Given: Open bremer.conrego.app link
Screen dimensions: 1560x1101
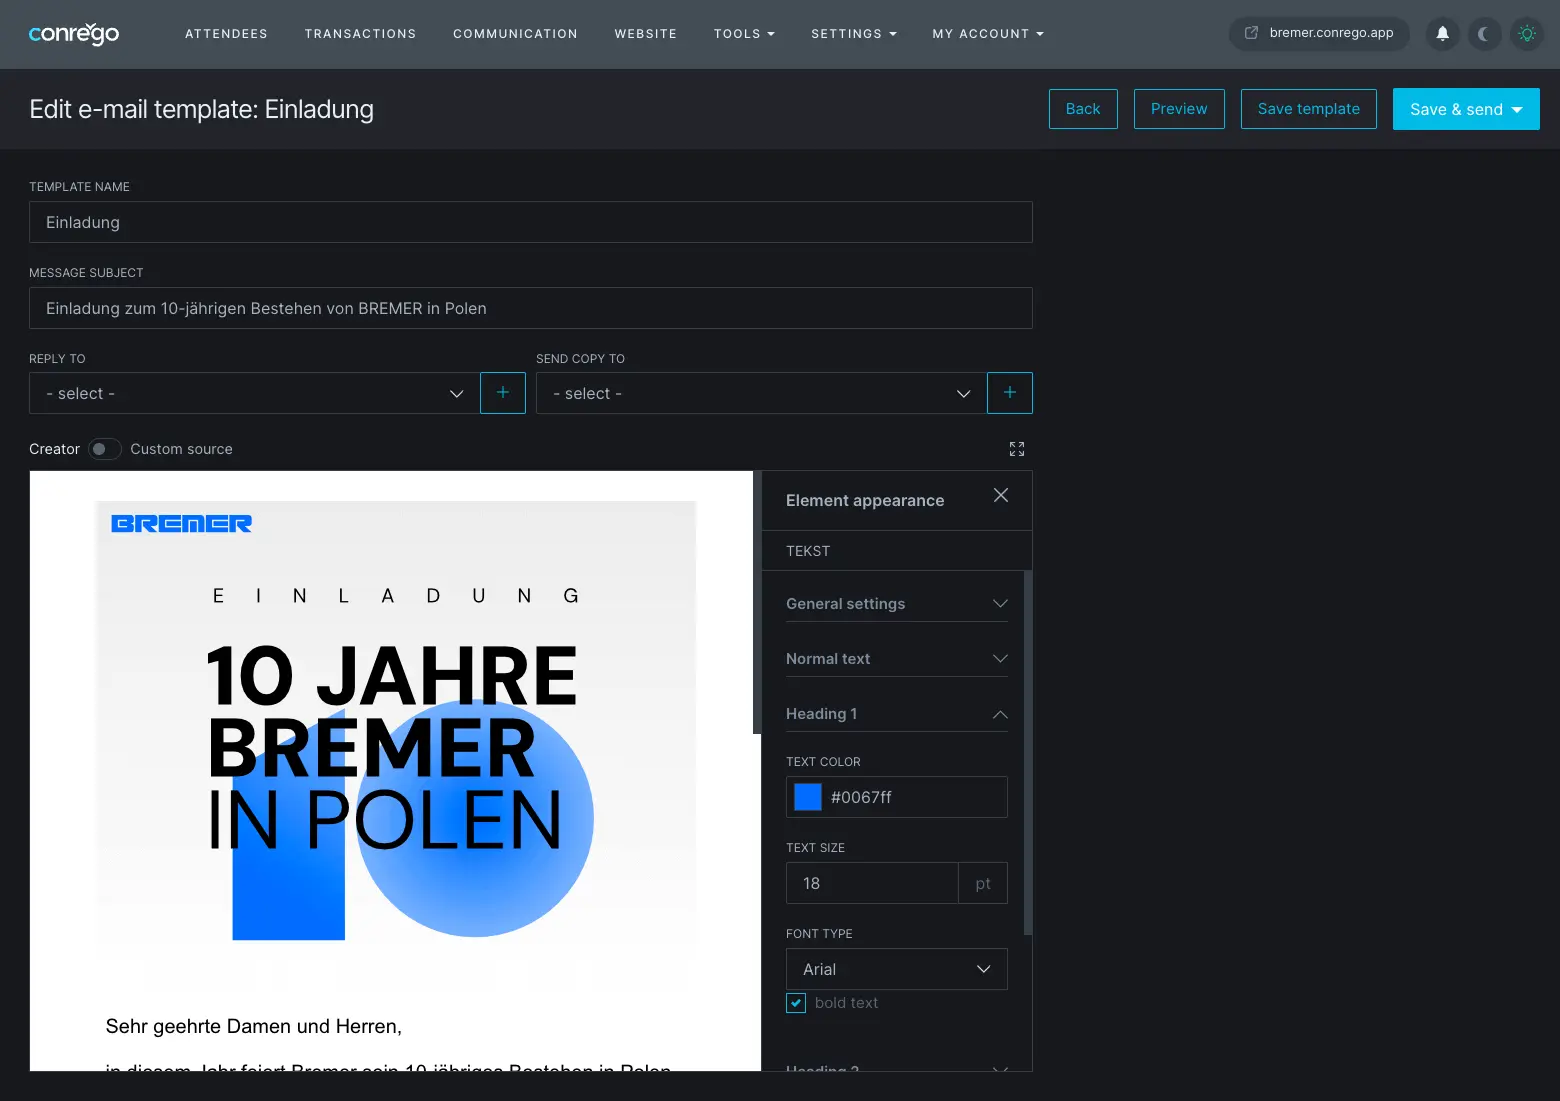Looking at the screenshot, I should point(1319,33).
